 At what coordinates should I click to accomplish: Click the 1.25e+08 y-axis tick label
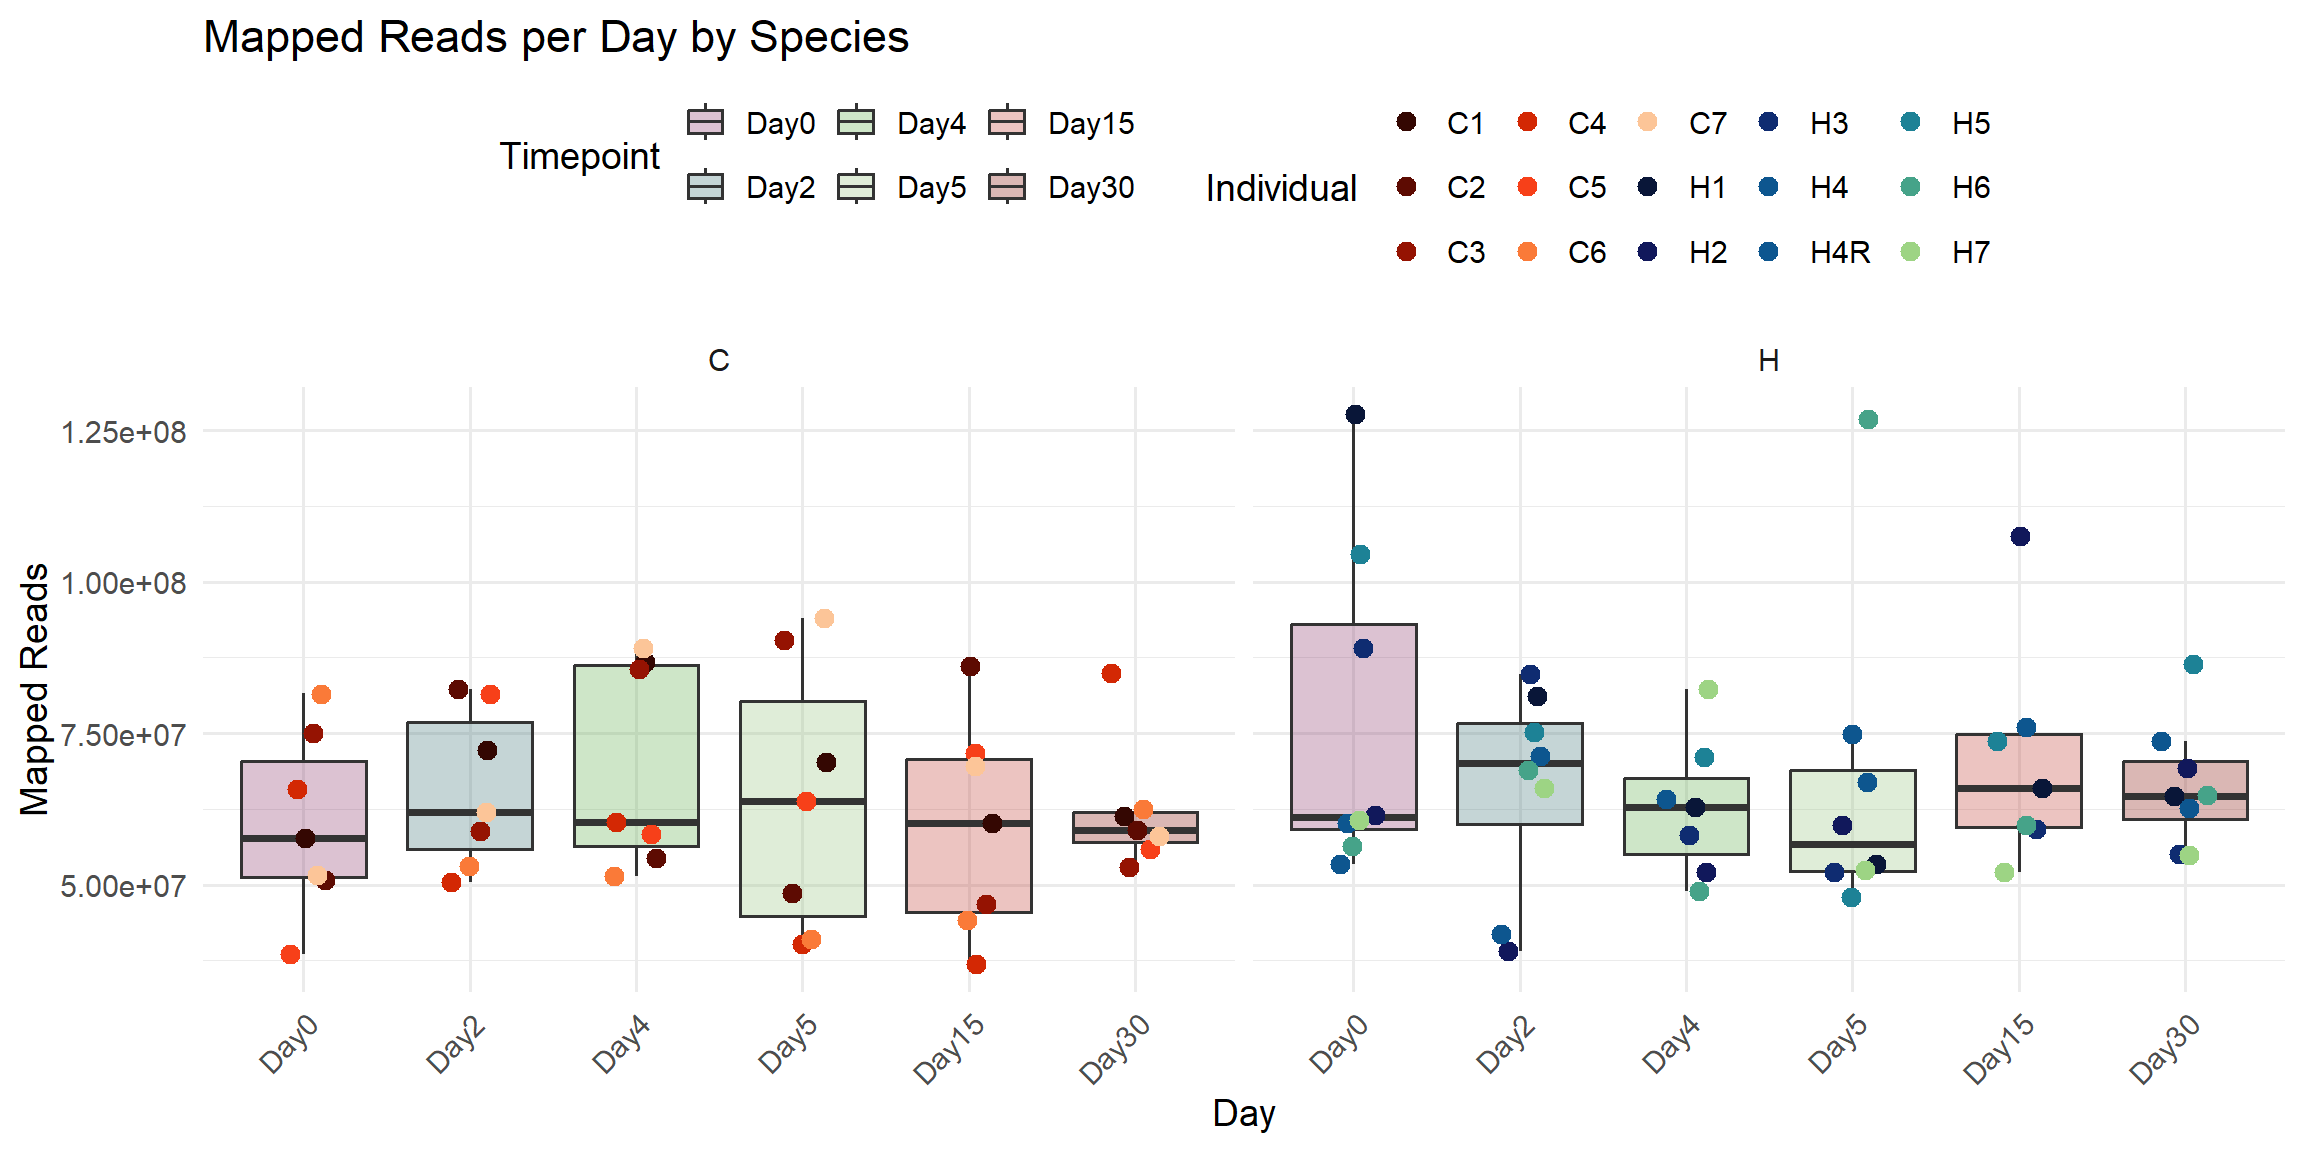pyautogui.click(x=124, y=432)
